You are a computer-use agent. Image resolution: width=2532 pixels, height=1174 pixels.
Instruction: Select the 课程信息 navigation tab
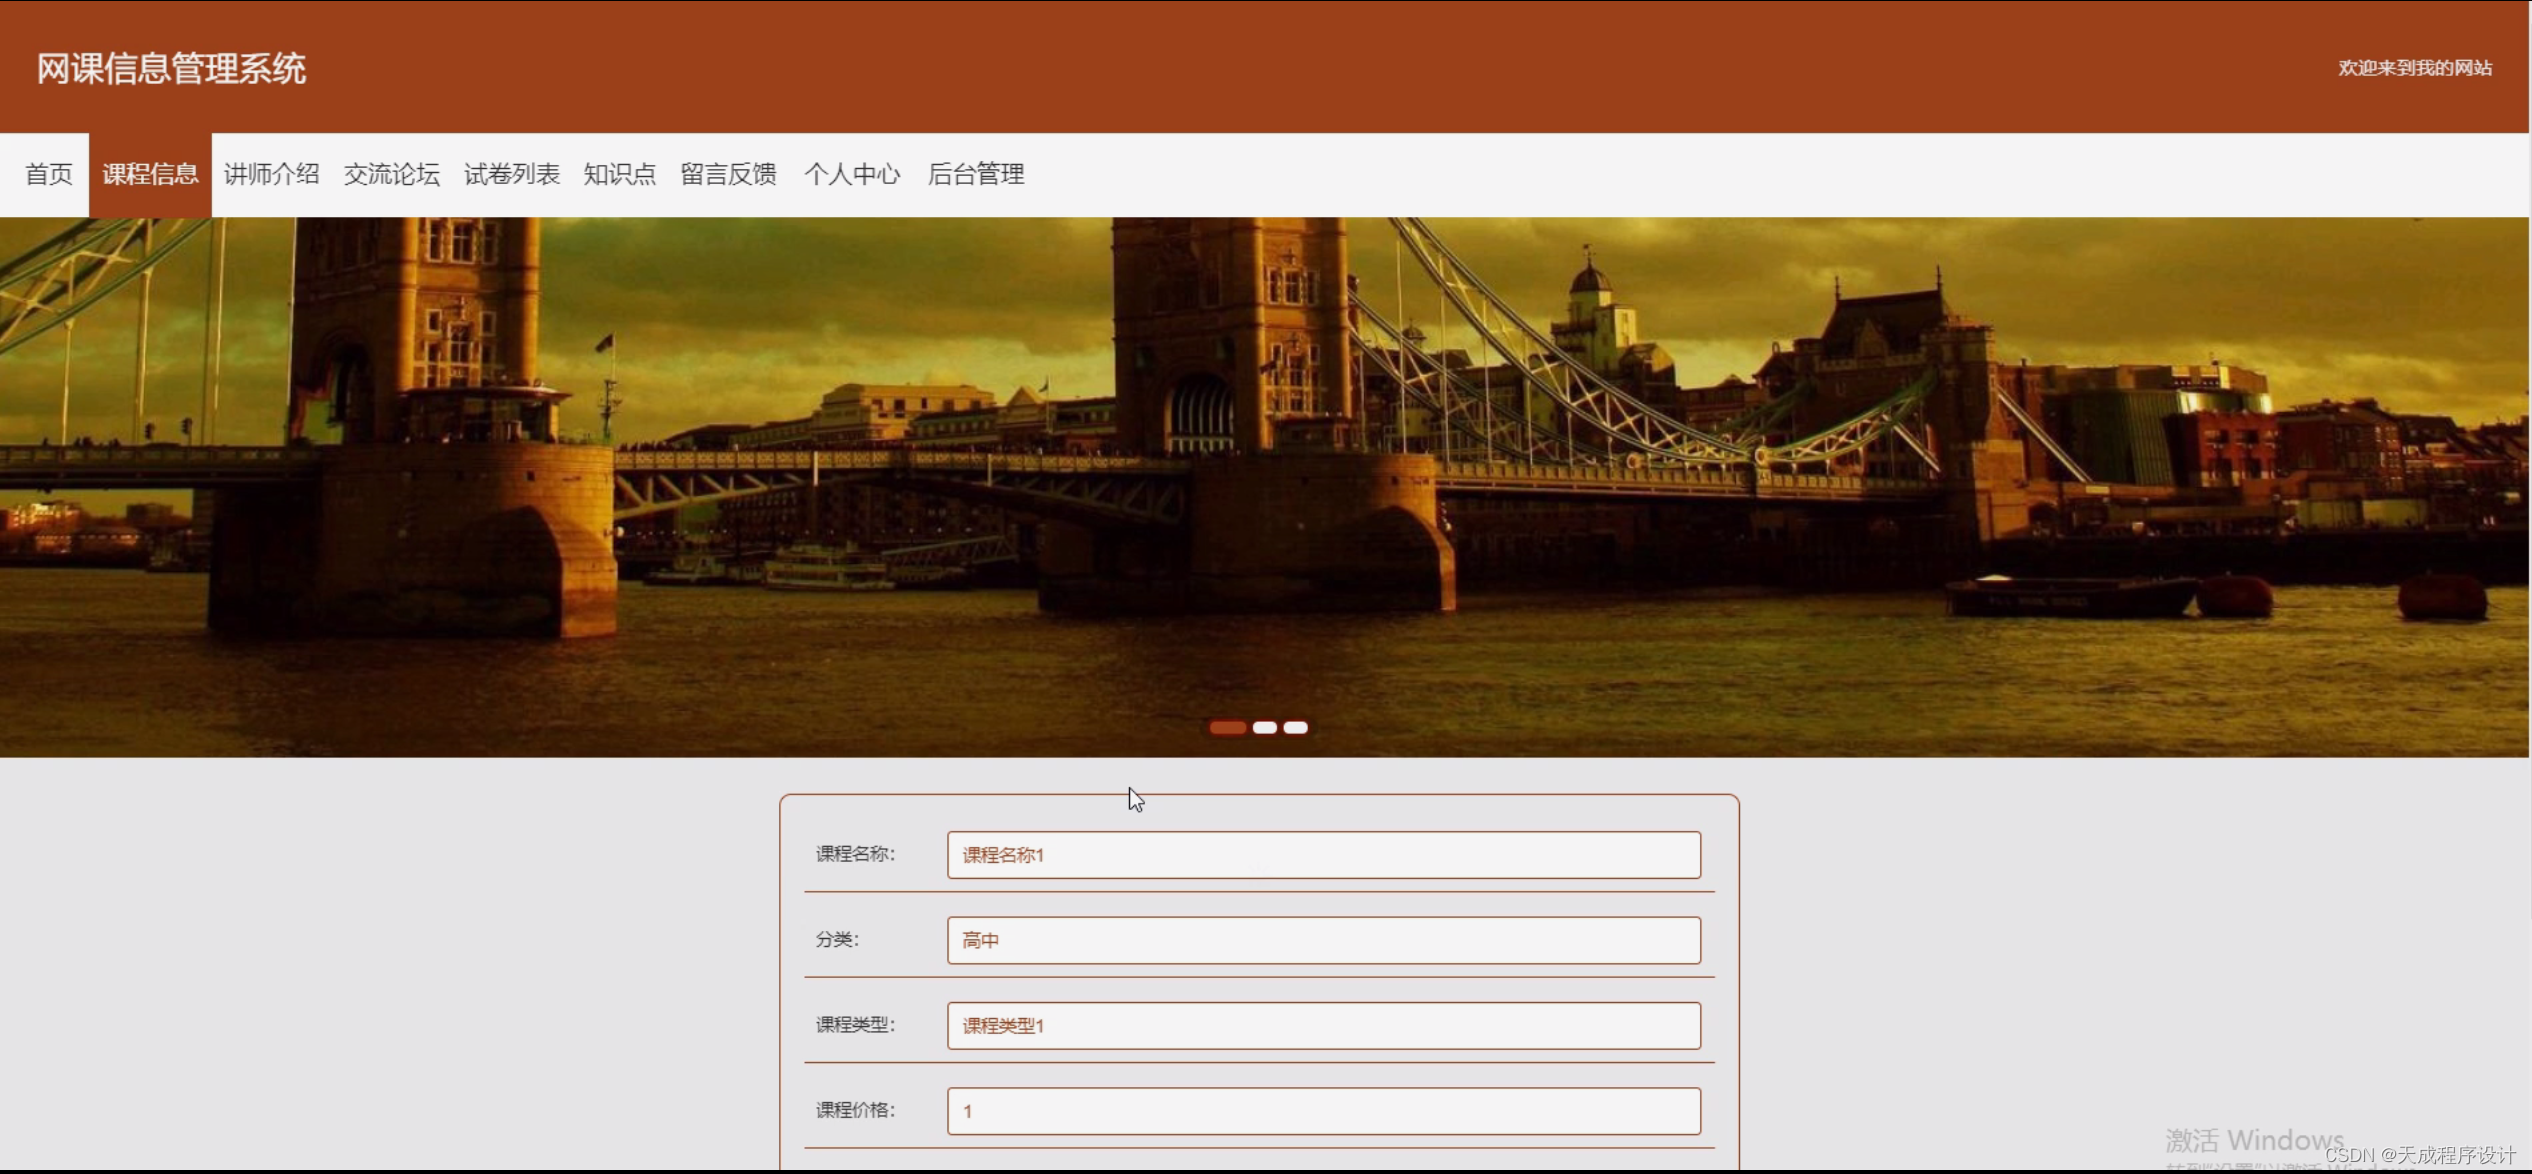pos(150,174)
